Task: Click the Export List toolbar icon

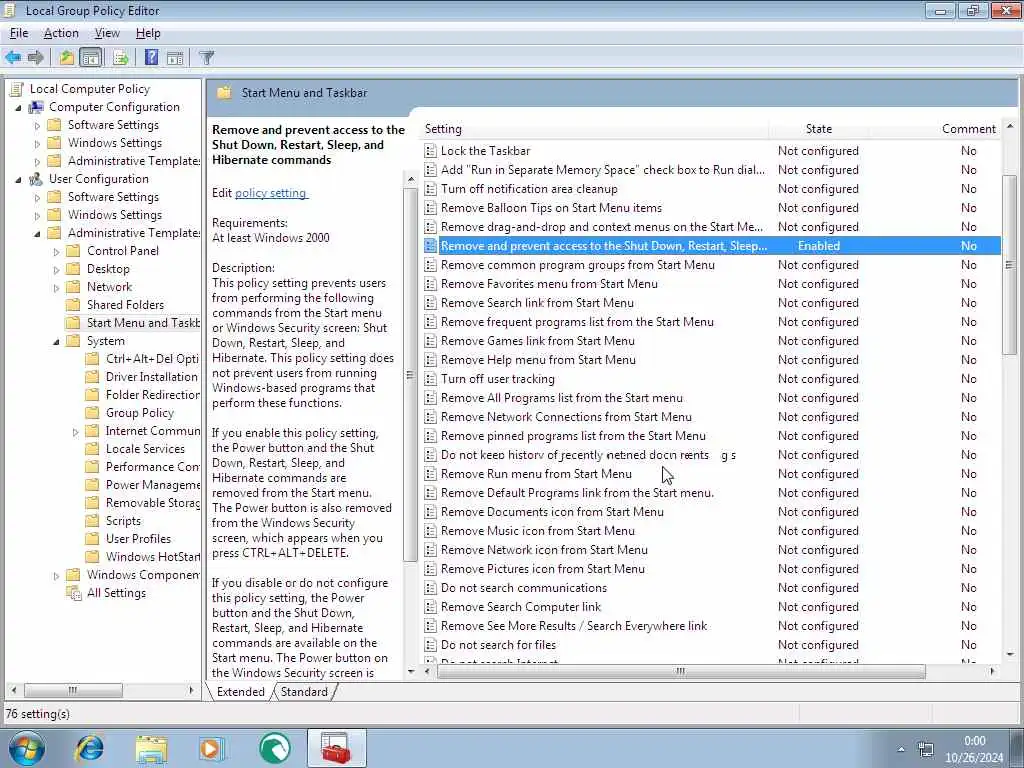Action: (121, 57)
